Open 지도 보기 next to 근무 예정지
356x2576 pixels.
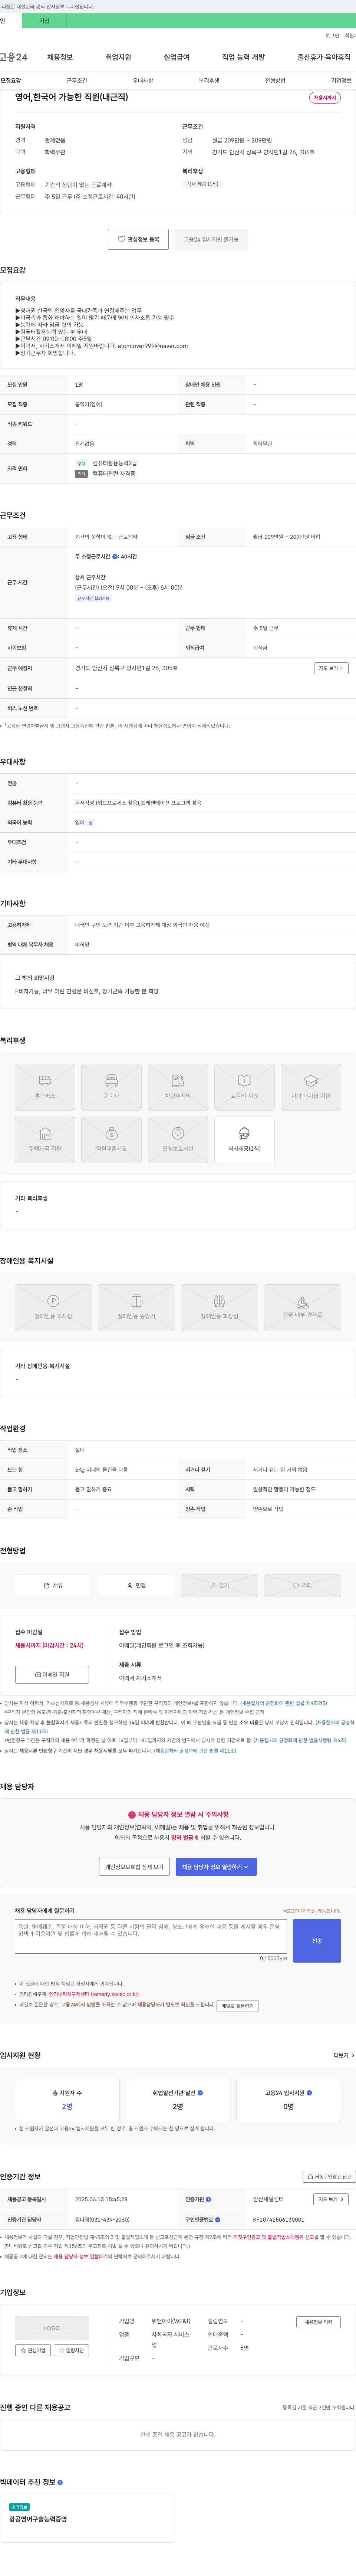click(331, 668)
